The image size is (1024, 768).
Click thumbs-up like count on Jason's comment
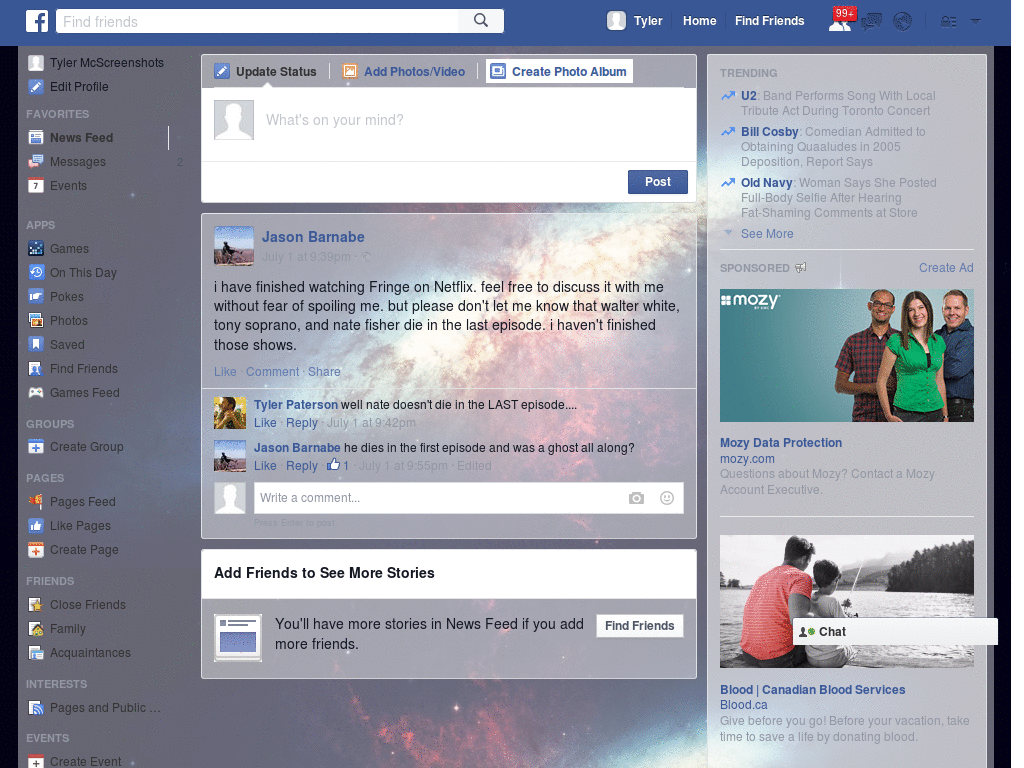point(338,466)
